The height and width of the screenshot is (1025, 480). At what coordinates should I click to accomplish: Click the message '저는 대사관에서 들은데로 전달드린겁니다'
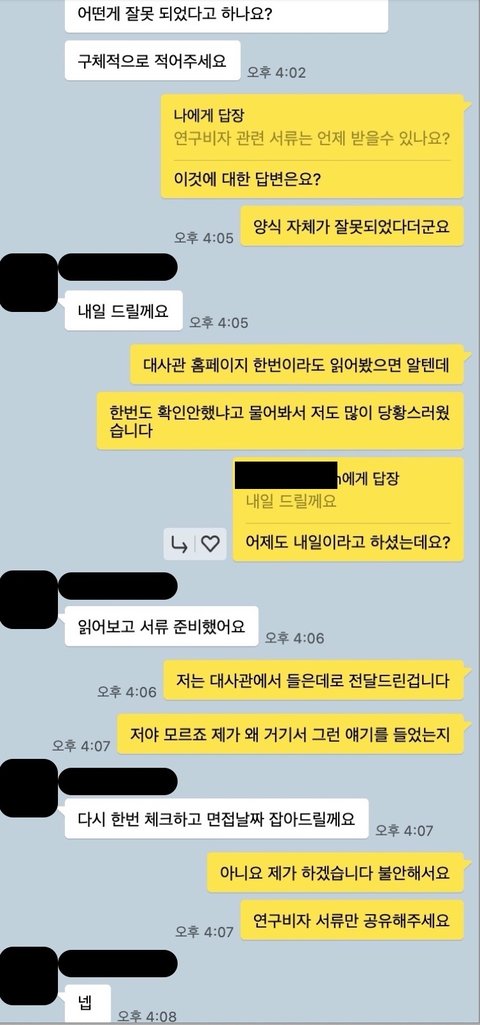(x=313, y=681)
